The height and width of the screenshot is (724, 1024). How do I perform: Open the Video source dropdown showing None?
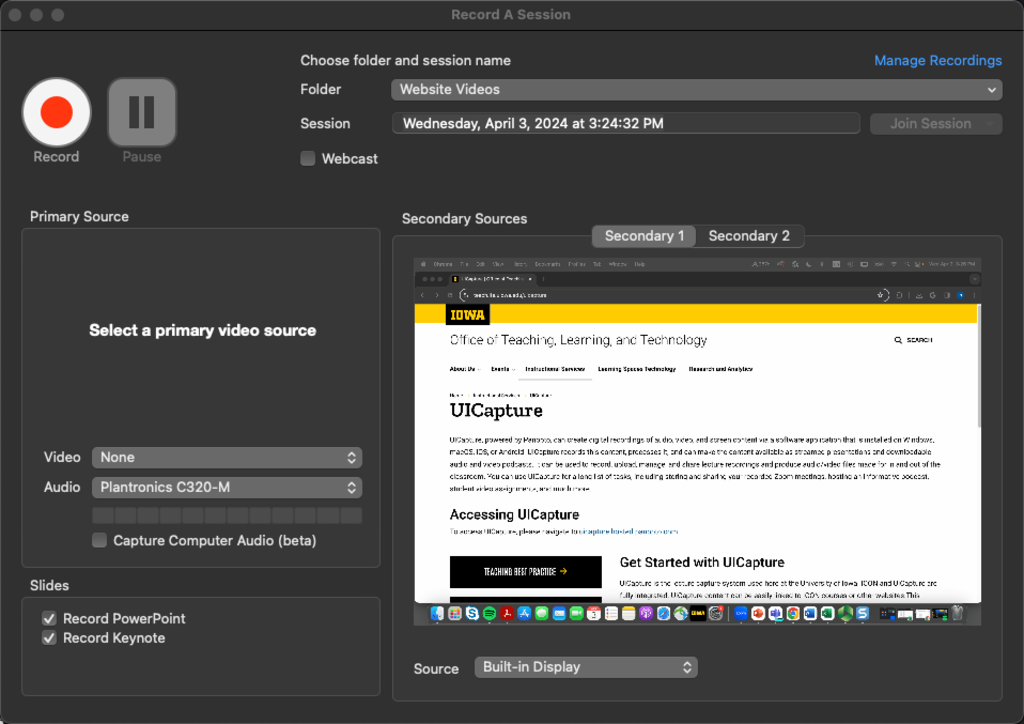pyautogui.click(x=227, y=457)
